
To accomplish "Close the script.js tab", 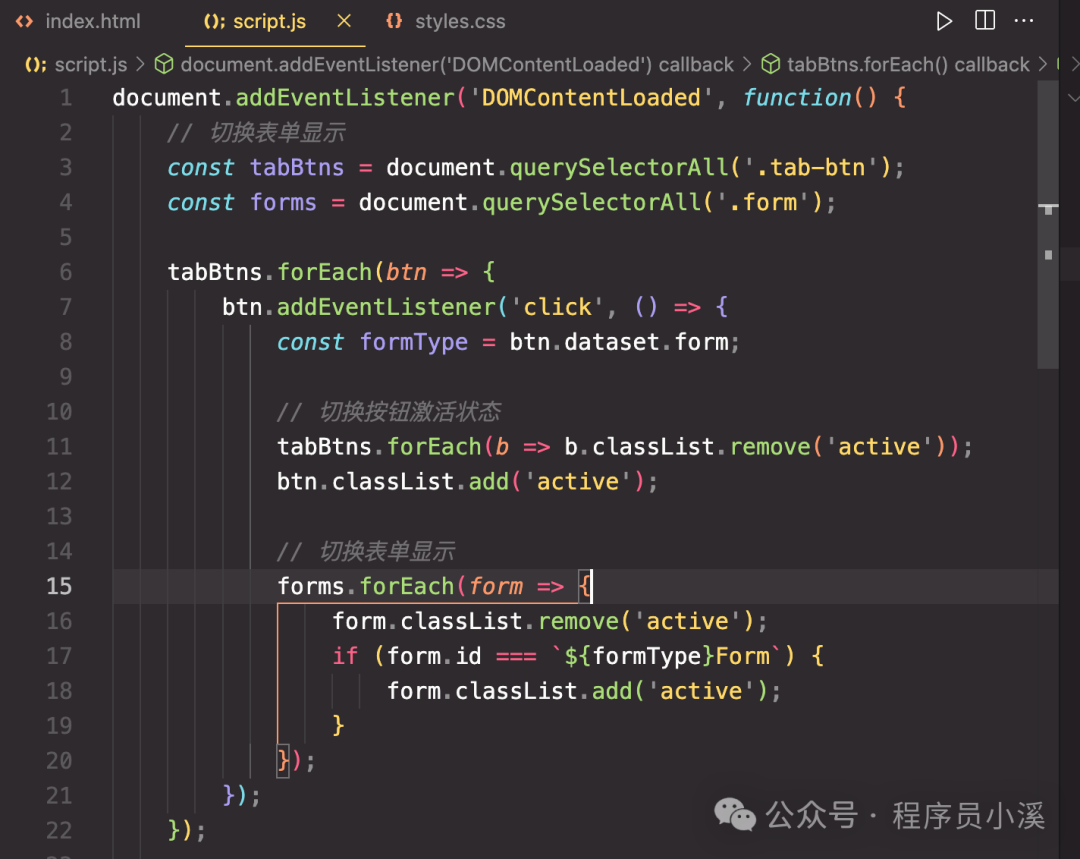I will [x=344, y=21].
